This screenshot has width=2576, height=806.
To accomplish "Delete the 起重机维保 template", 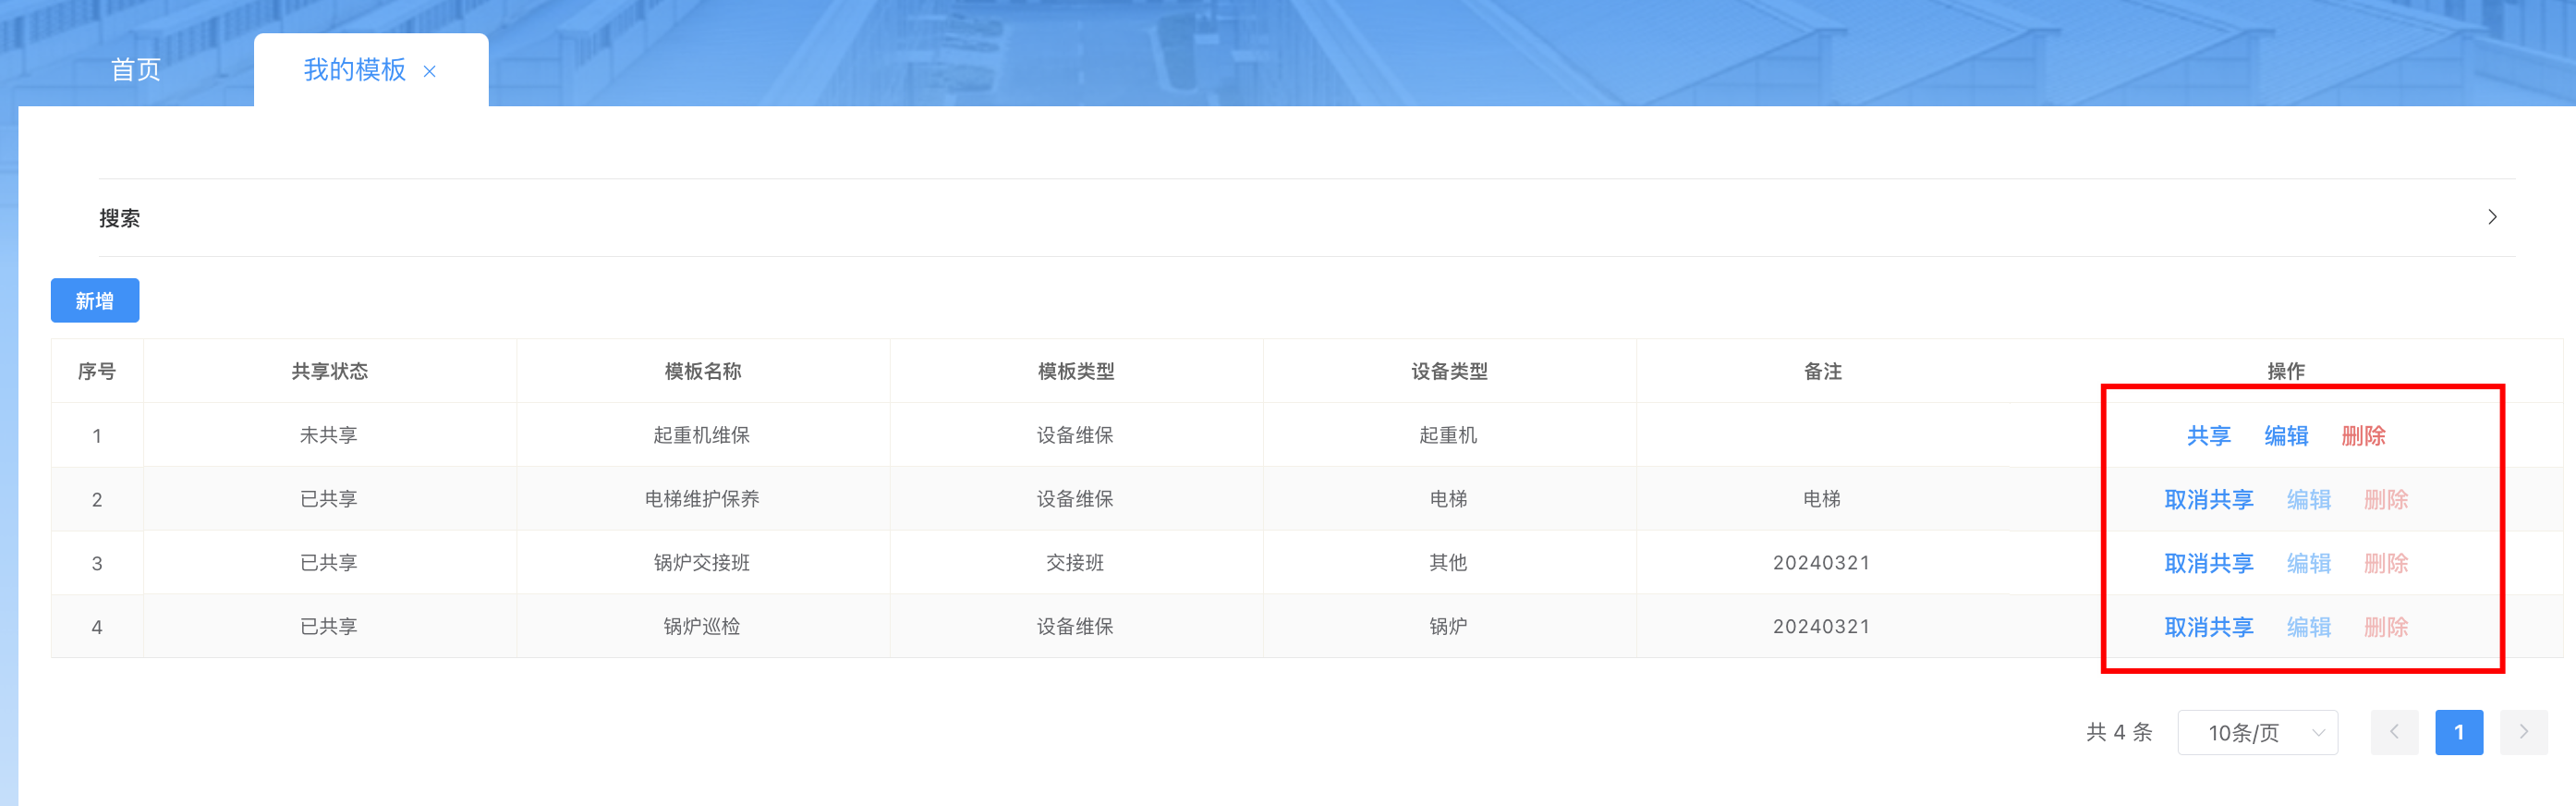I will click(x=2363, y=436).
